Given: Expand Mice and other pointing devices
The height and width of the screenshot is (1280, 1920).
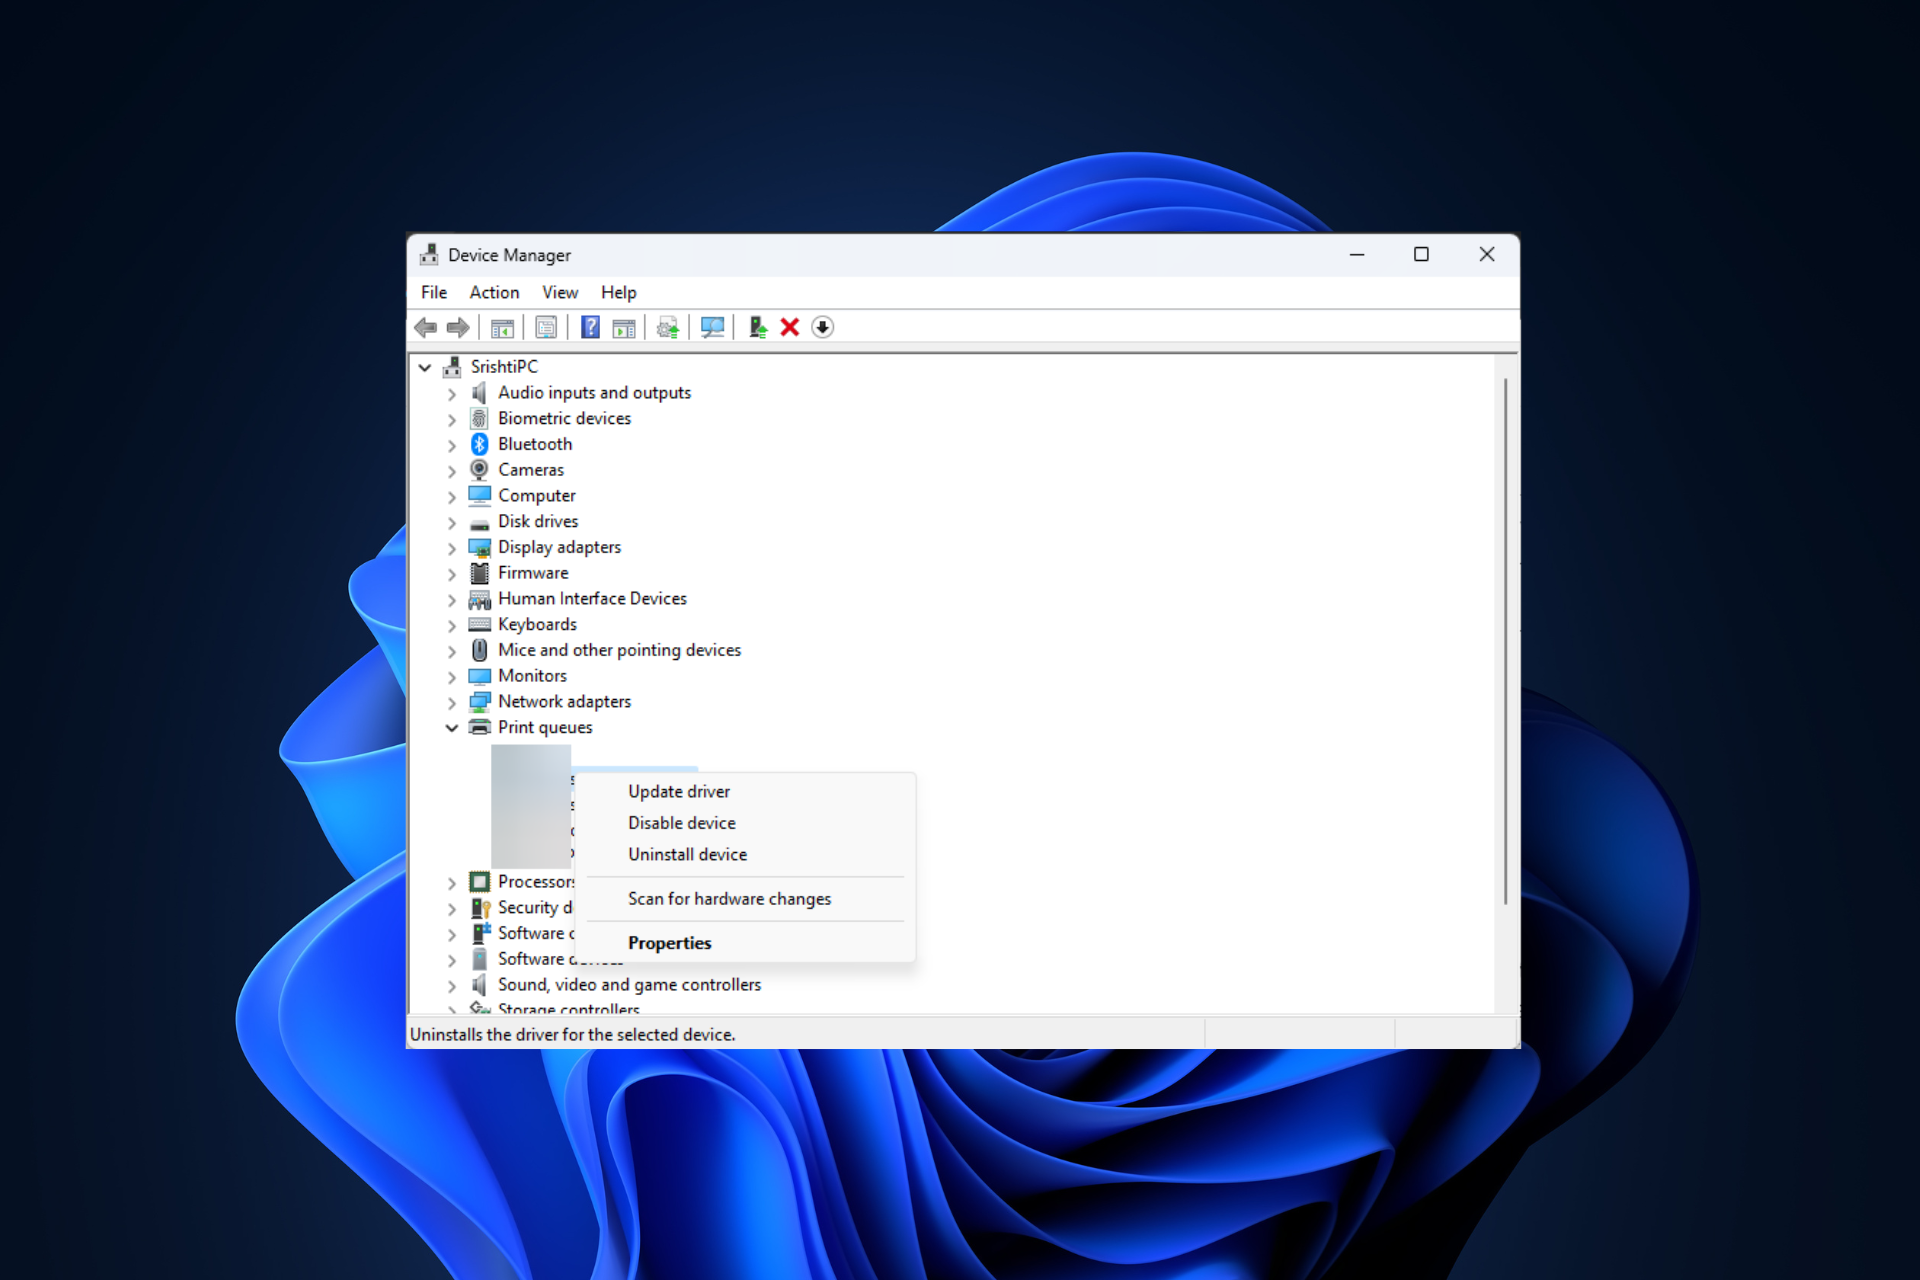Looking at the screenshot, I should [452, 651].
